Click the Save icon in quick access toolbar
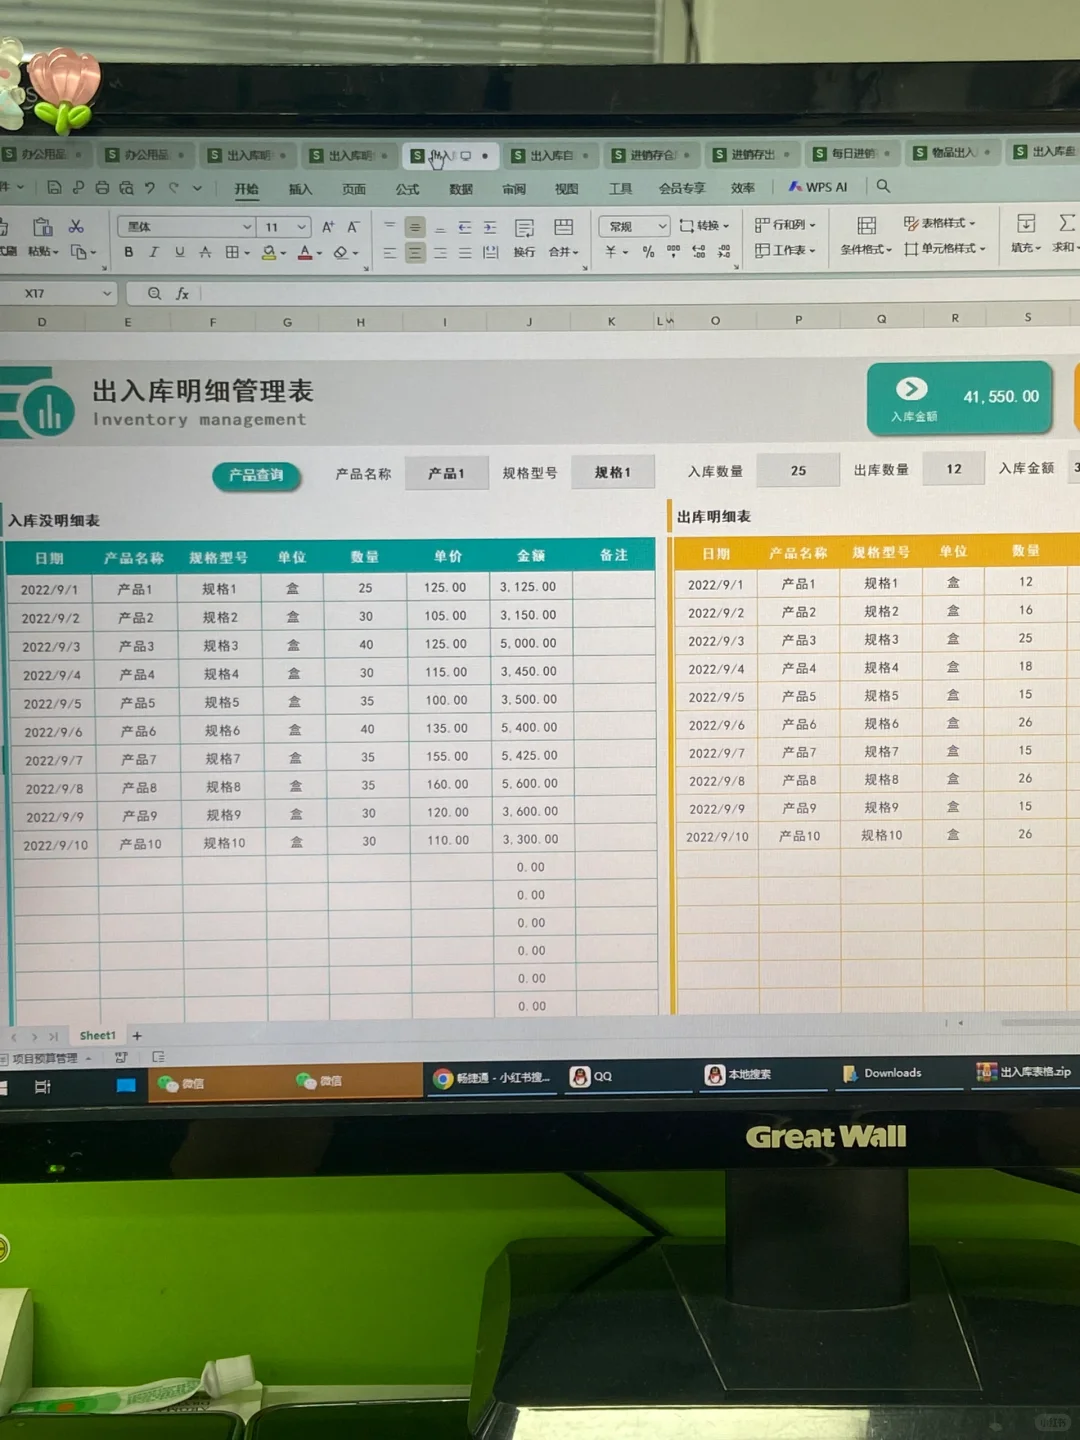This screenshot has width=1080, height=1440. point(54,187)
